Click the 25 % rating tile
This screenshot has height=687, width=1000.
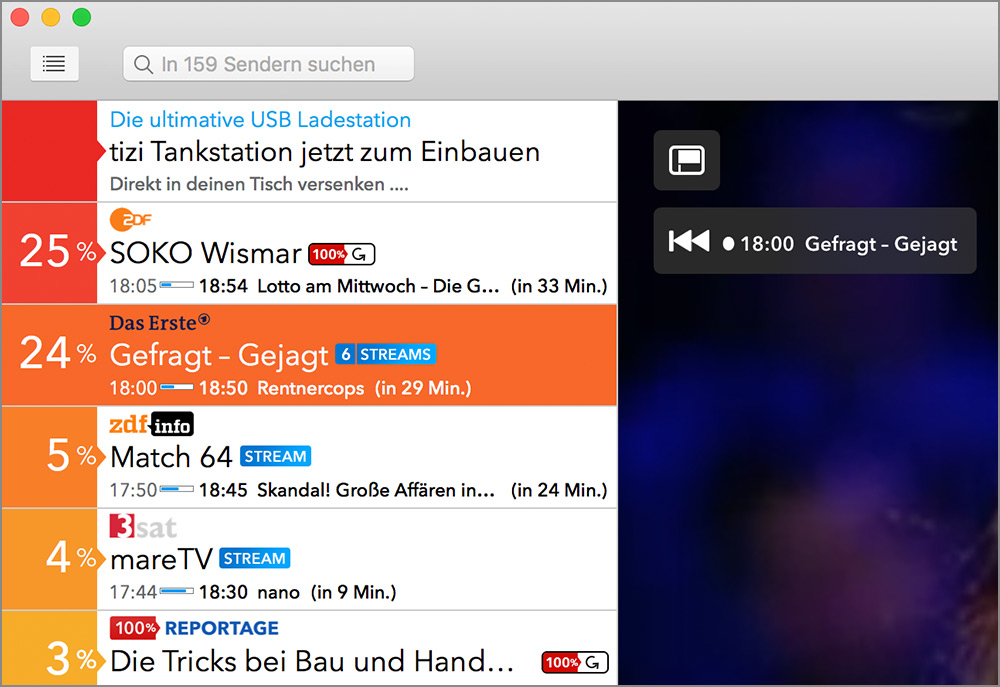click(50, 253)
